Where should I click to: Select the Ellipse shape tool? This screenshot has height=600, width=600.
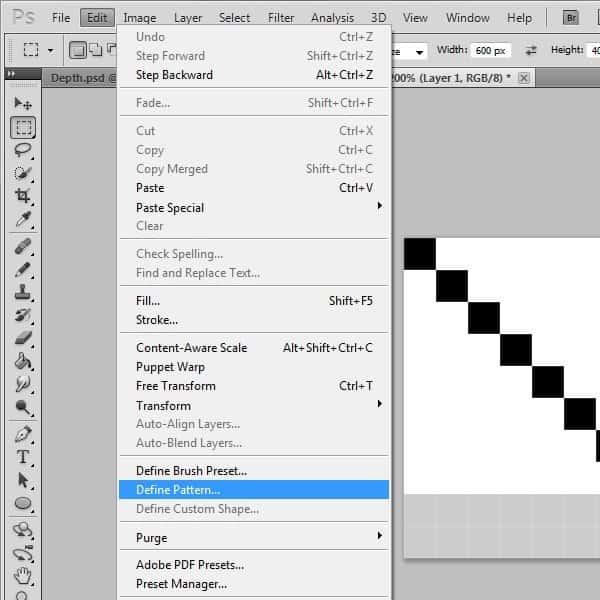(23, 503)
